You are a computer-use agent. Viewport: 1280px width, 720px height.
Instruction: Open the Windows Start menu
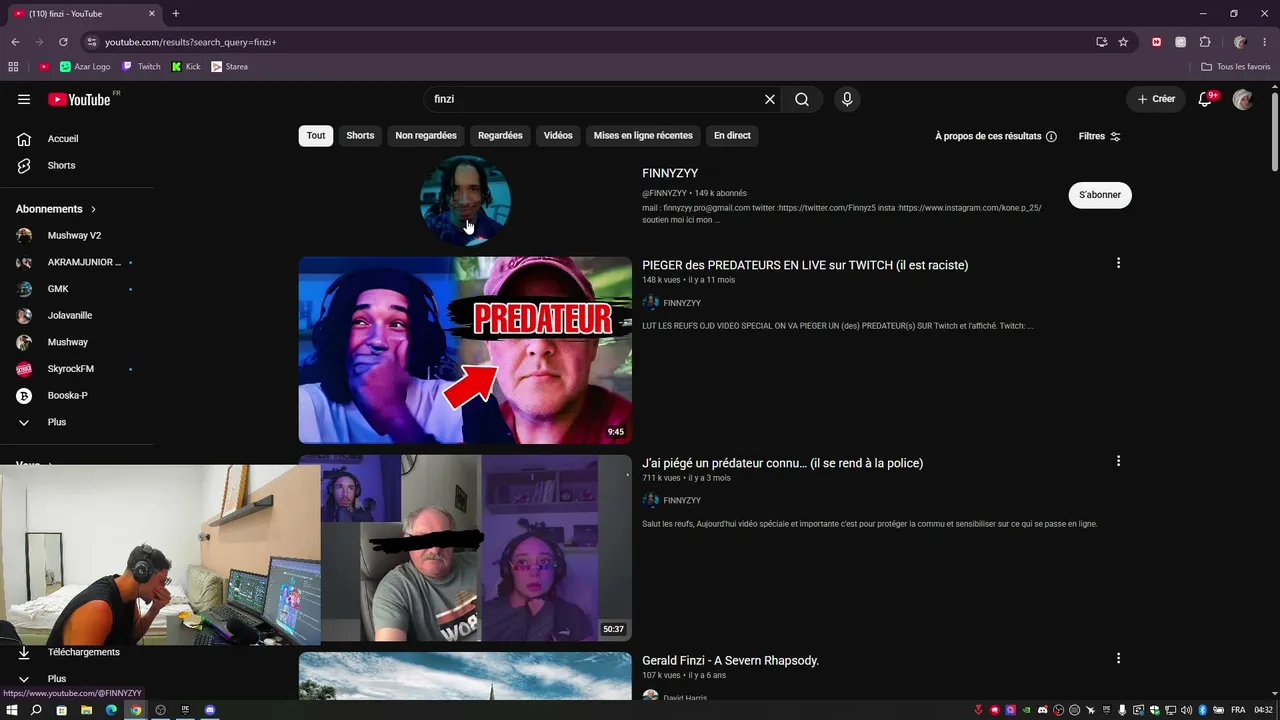click(12, 710)
